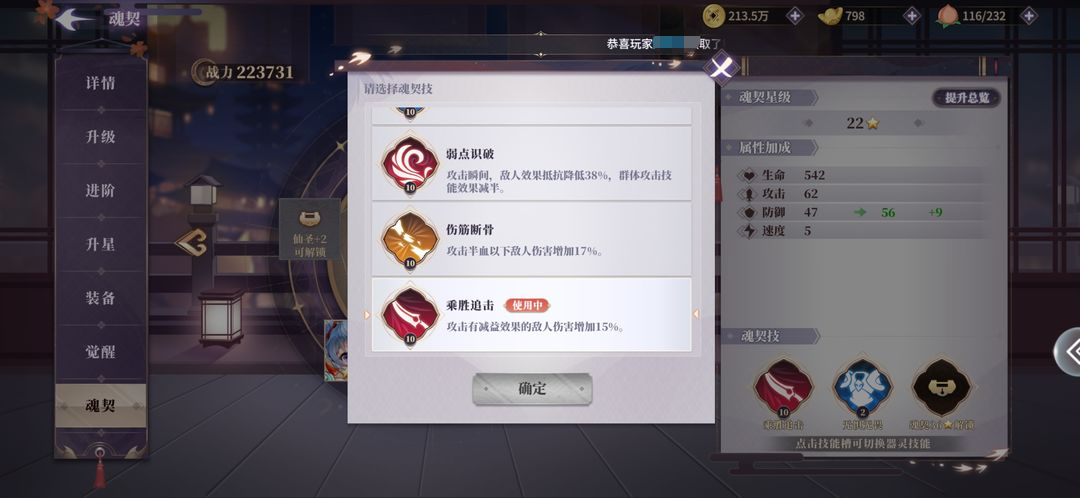Tap the blue 无畏无惧 skill slot
The image size is (1080, 498).
point(862,388)
